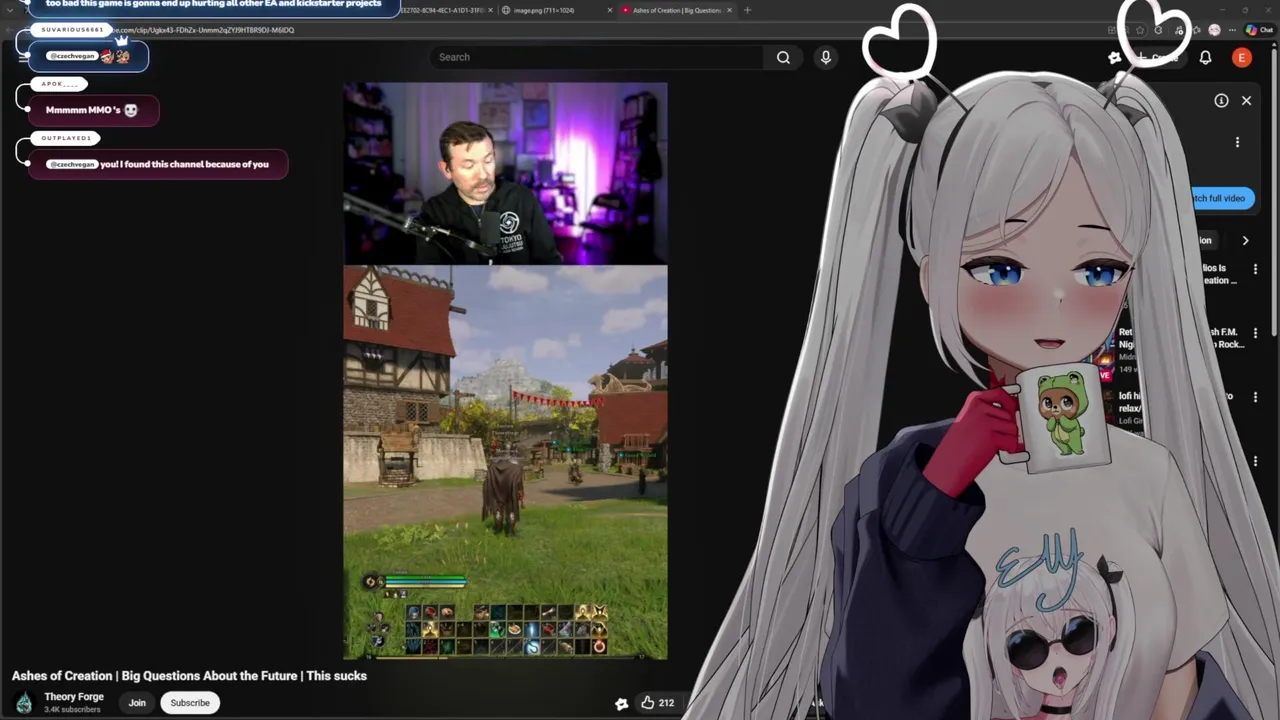
Task: Open the lofi suggested video title
Action: pyautogui.click(x=1175, y=402)
